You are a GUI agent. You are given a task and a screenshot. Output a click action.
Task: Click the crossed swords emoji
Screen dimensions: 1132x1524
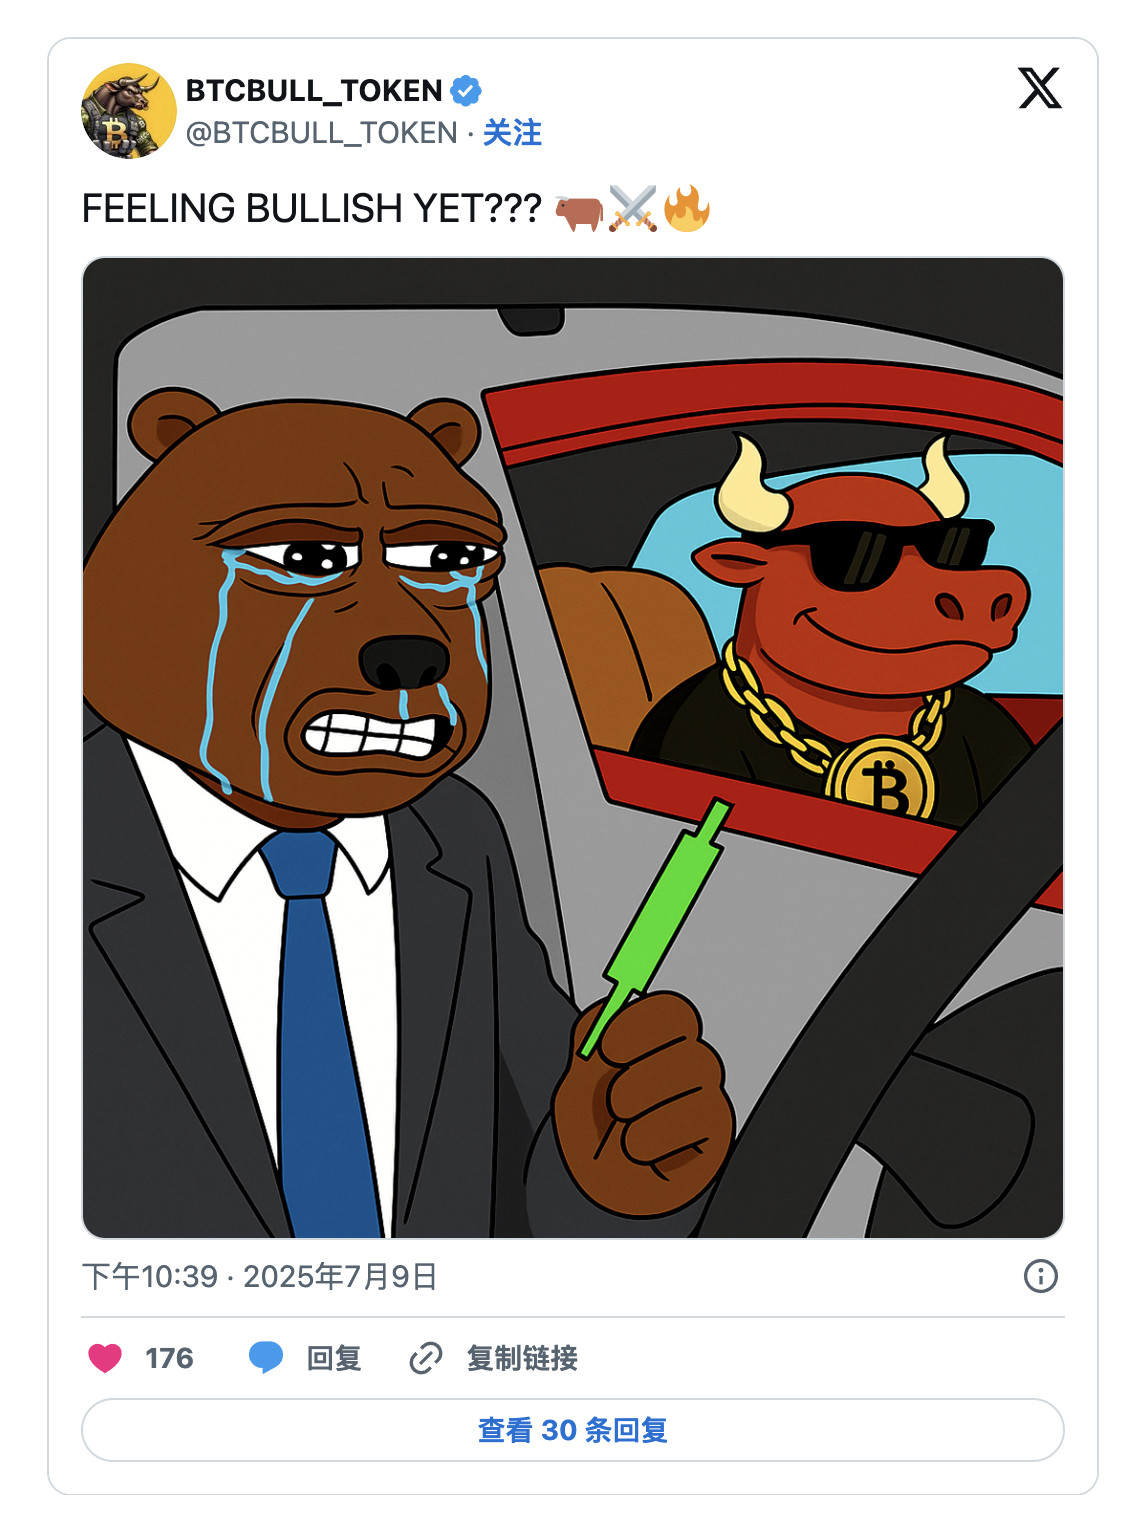[x=633, y=209]
